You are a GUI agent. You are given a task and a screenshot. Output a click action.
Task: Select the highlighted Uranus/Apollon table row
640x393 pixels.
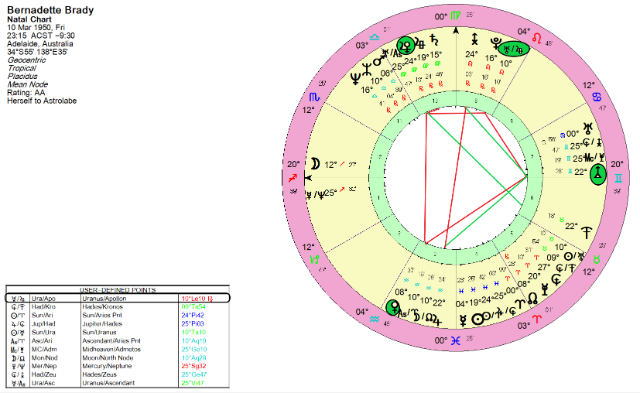[118, 298]
